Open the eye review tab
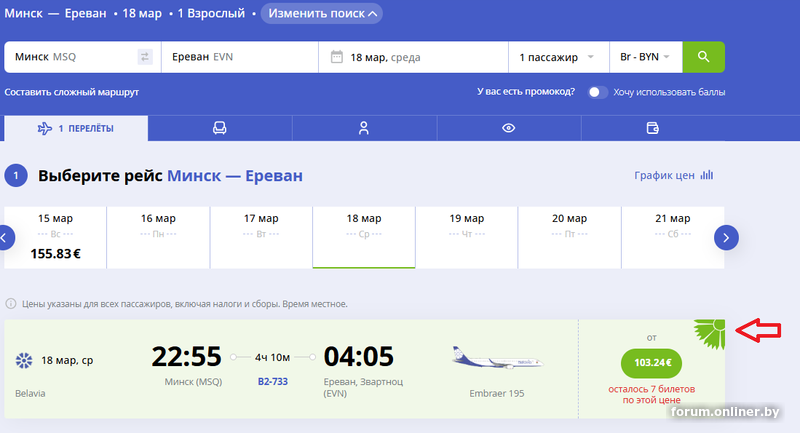 coord(509,128)
